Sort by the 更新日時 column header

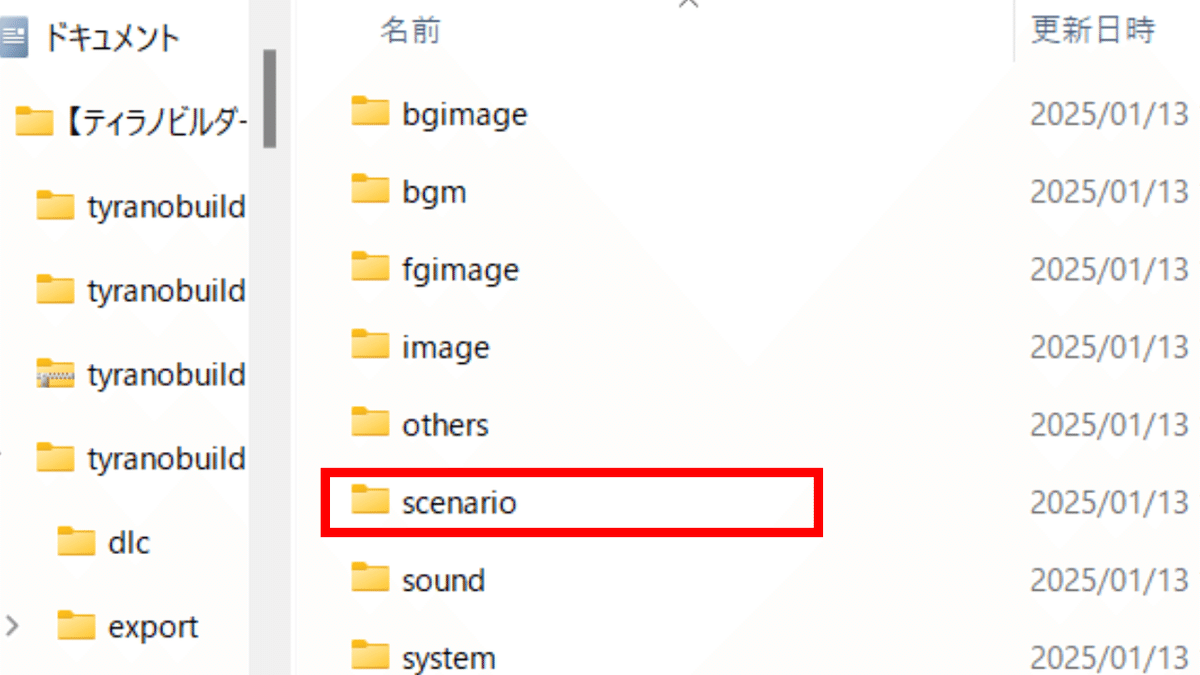coord(1093,30)
